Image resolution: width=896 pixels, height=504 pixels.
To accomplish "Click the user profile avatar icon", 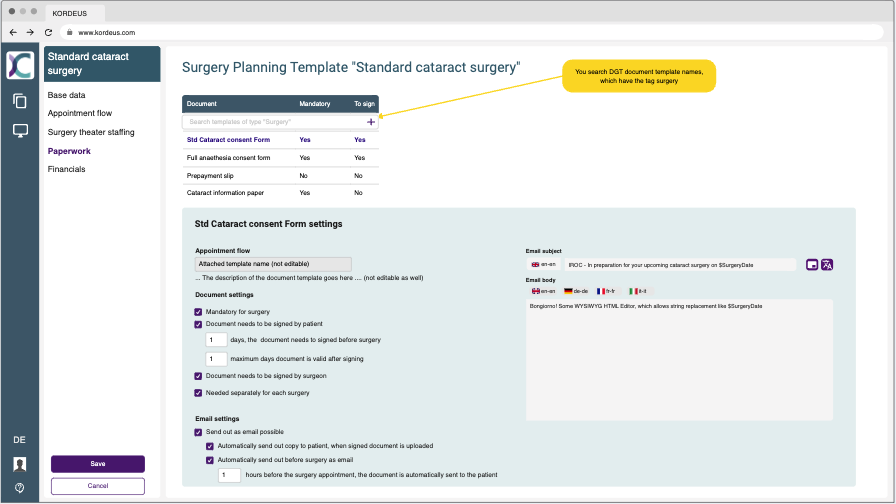I will click(x=20, y=464).
